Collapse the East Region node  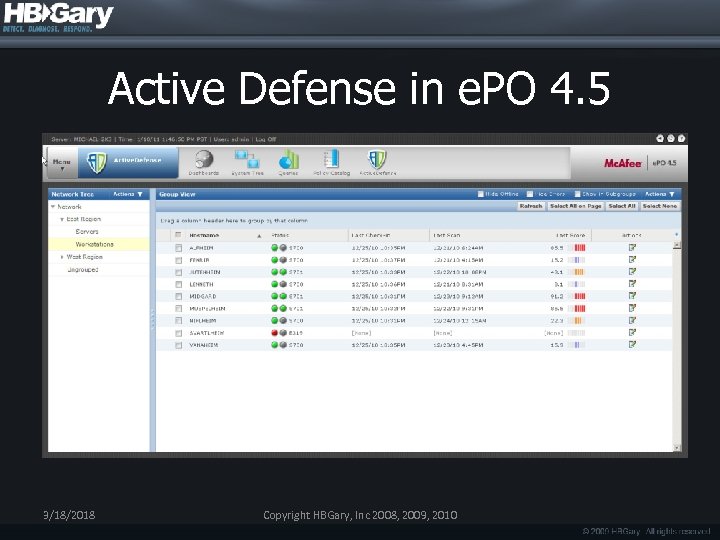tap(62, 219)
